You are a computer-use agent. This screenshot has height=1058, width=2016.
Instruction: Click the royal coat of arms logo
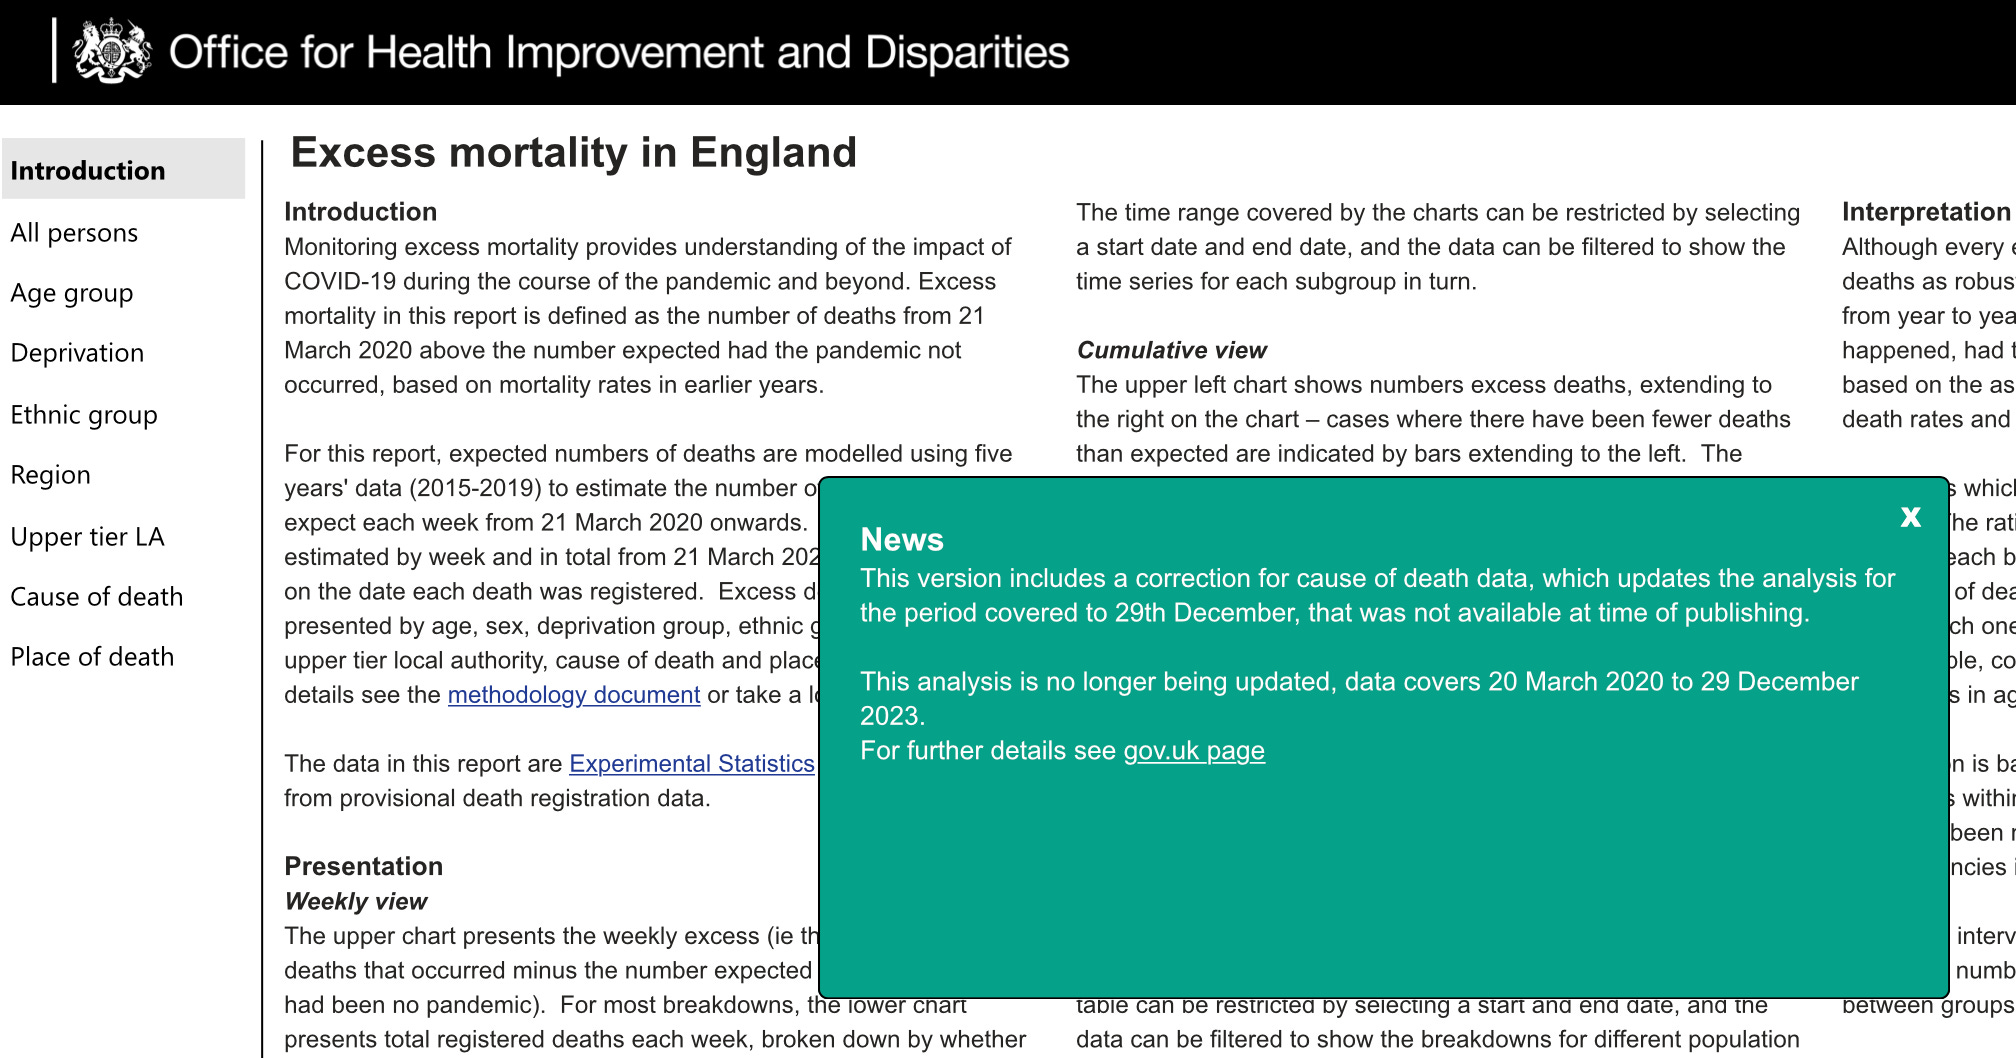(111, 51)
